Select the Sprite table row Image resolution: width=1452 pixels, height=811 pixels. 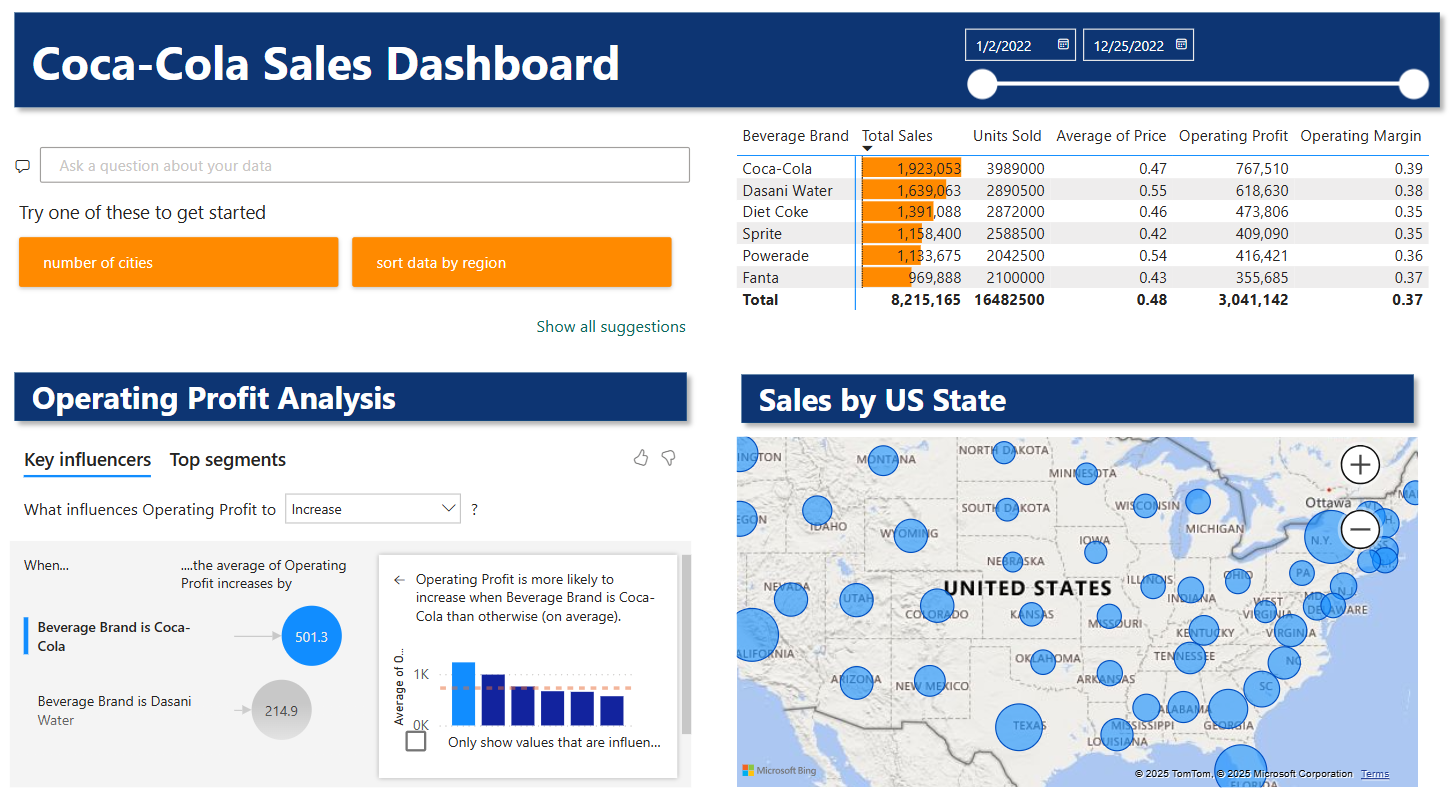click(1083, 234)
